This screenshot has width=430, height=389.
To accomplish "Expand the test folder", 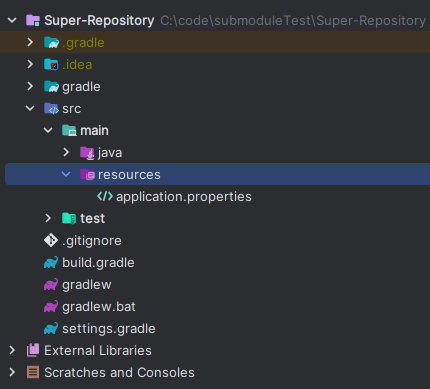I will 48,218.
